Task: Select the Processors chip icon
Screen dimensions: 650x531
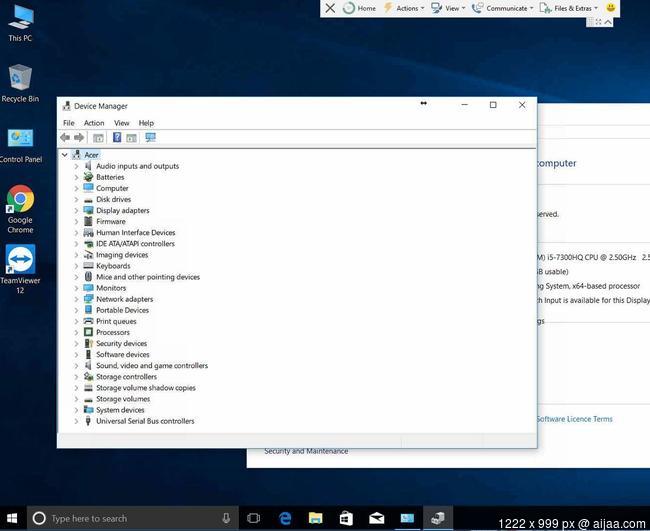Action: (88, 332)
